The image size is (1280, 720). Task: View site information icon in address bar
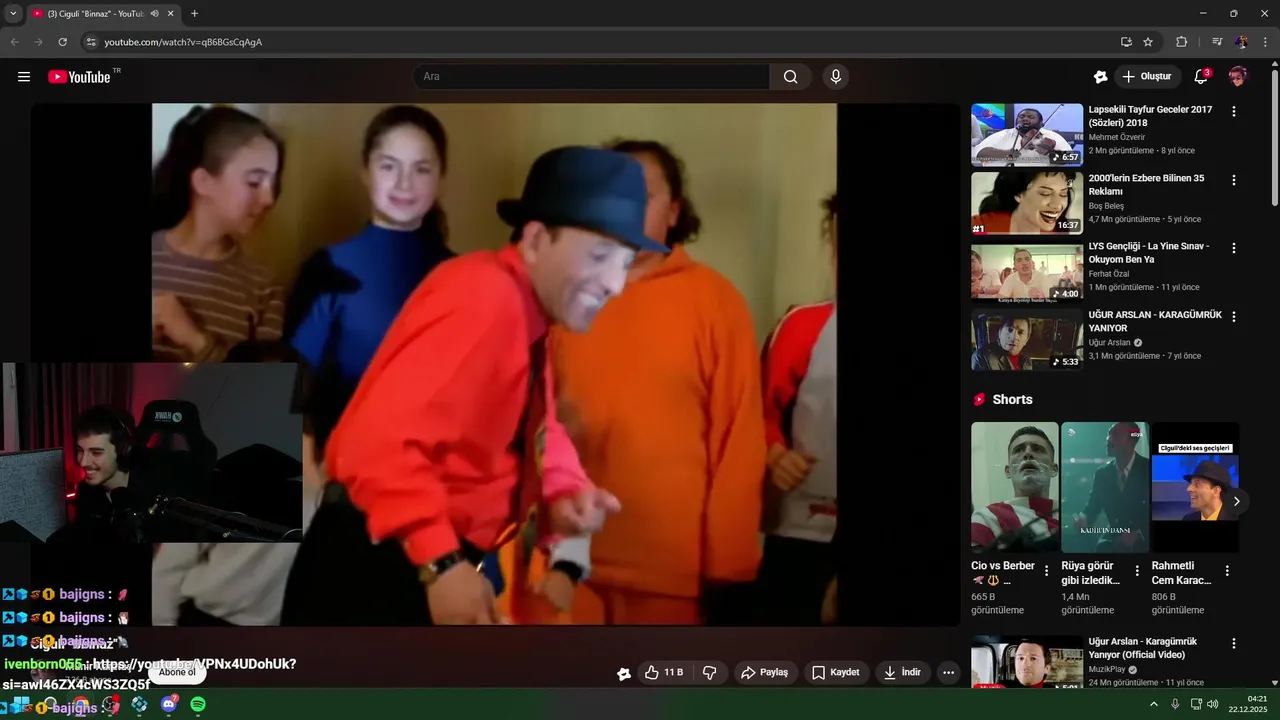pyautogui.click(x=91, y=42)
